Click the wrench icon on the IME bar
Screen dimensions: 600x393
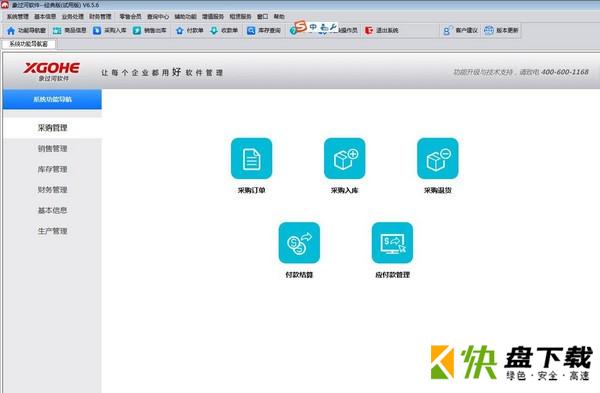point(333,27)
